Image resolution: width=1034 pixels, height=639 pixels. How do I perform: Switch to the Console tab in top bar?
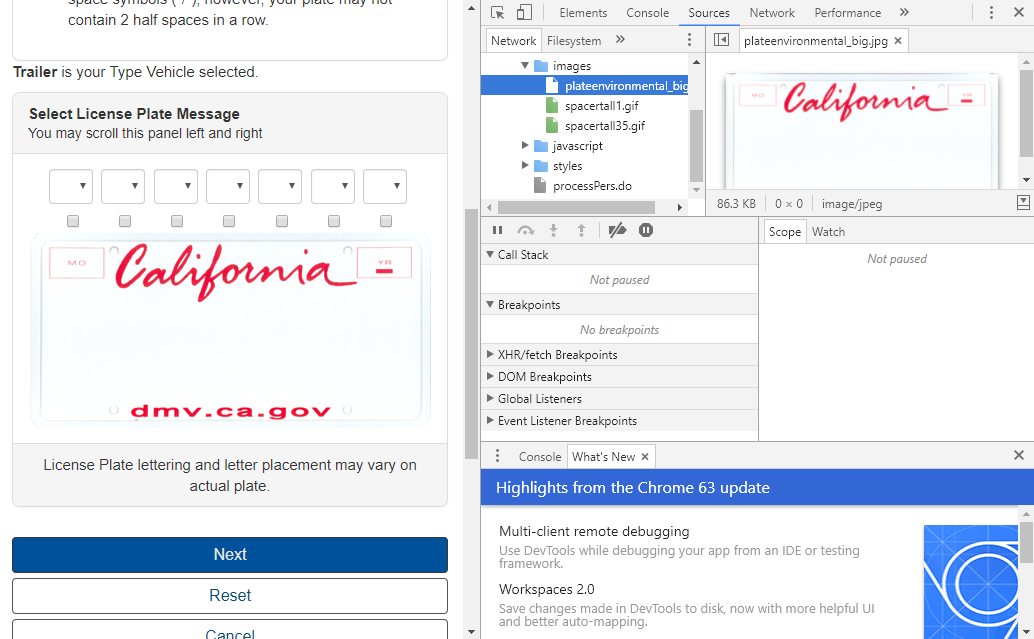[x=648, y=13]
